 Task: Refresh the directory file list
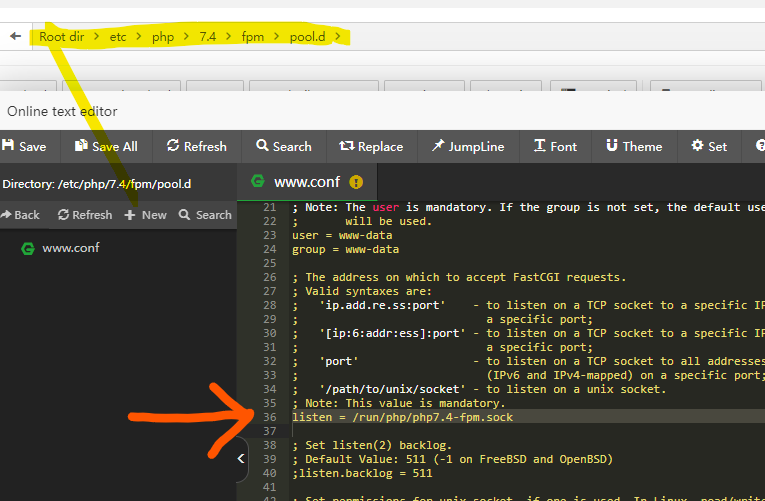tap(85, 215)
